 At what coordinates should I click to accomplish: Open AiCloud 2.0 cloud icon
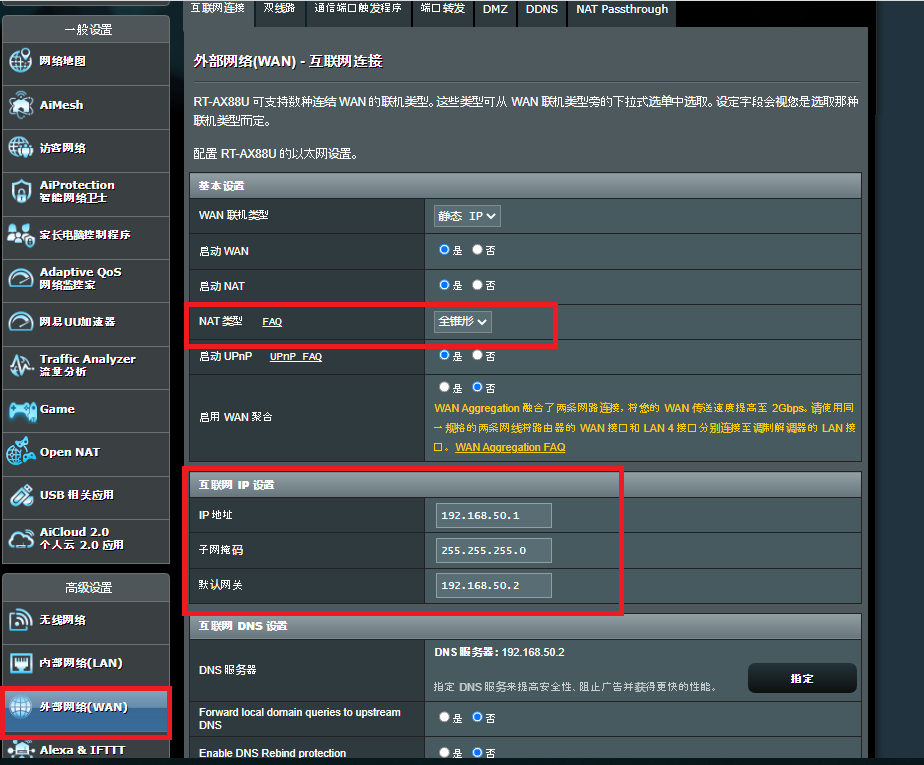[21, 539]
